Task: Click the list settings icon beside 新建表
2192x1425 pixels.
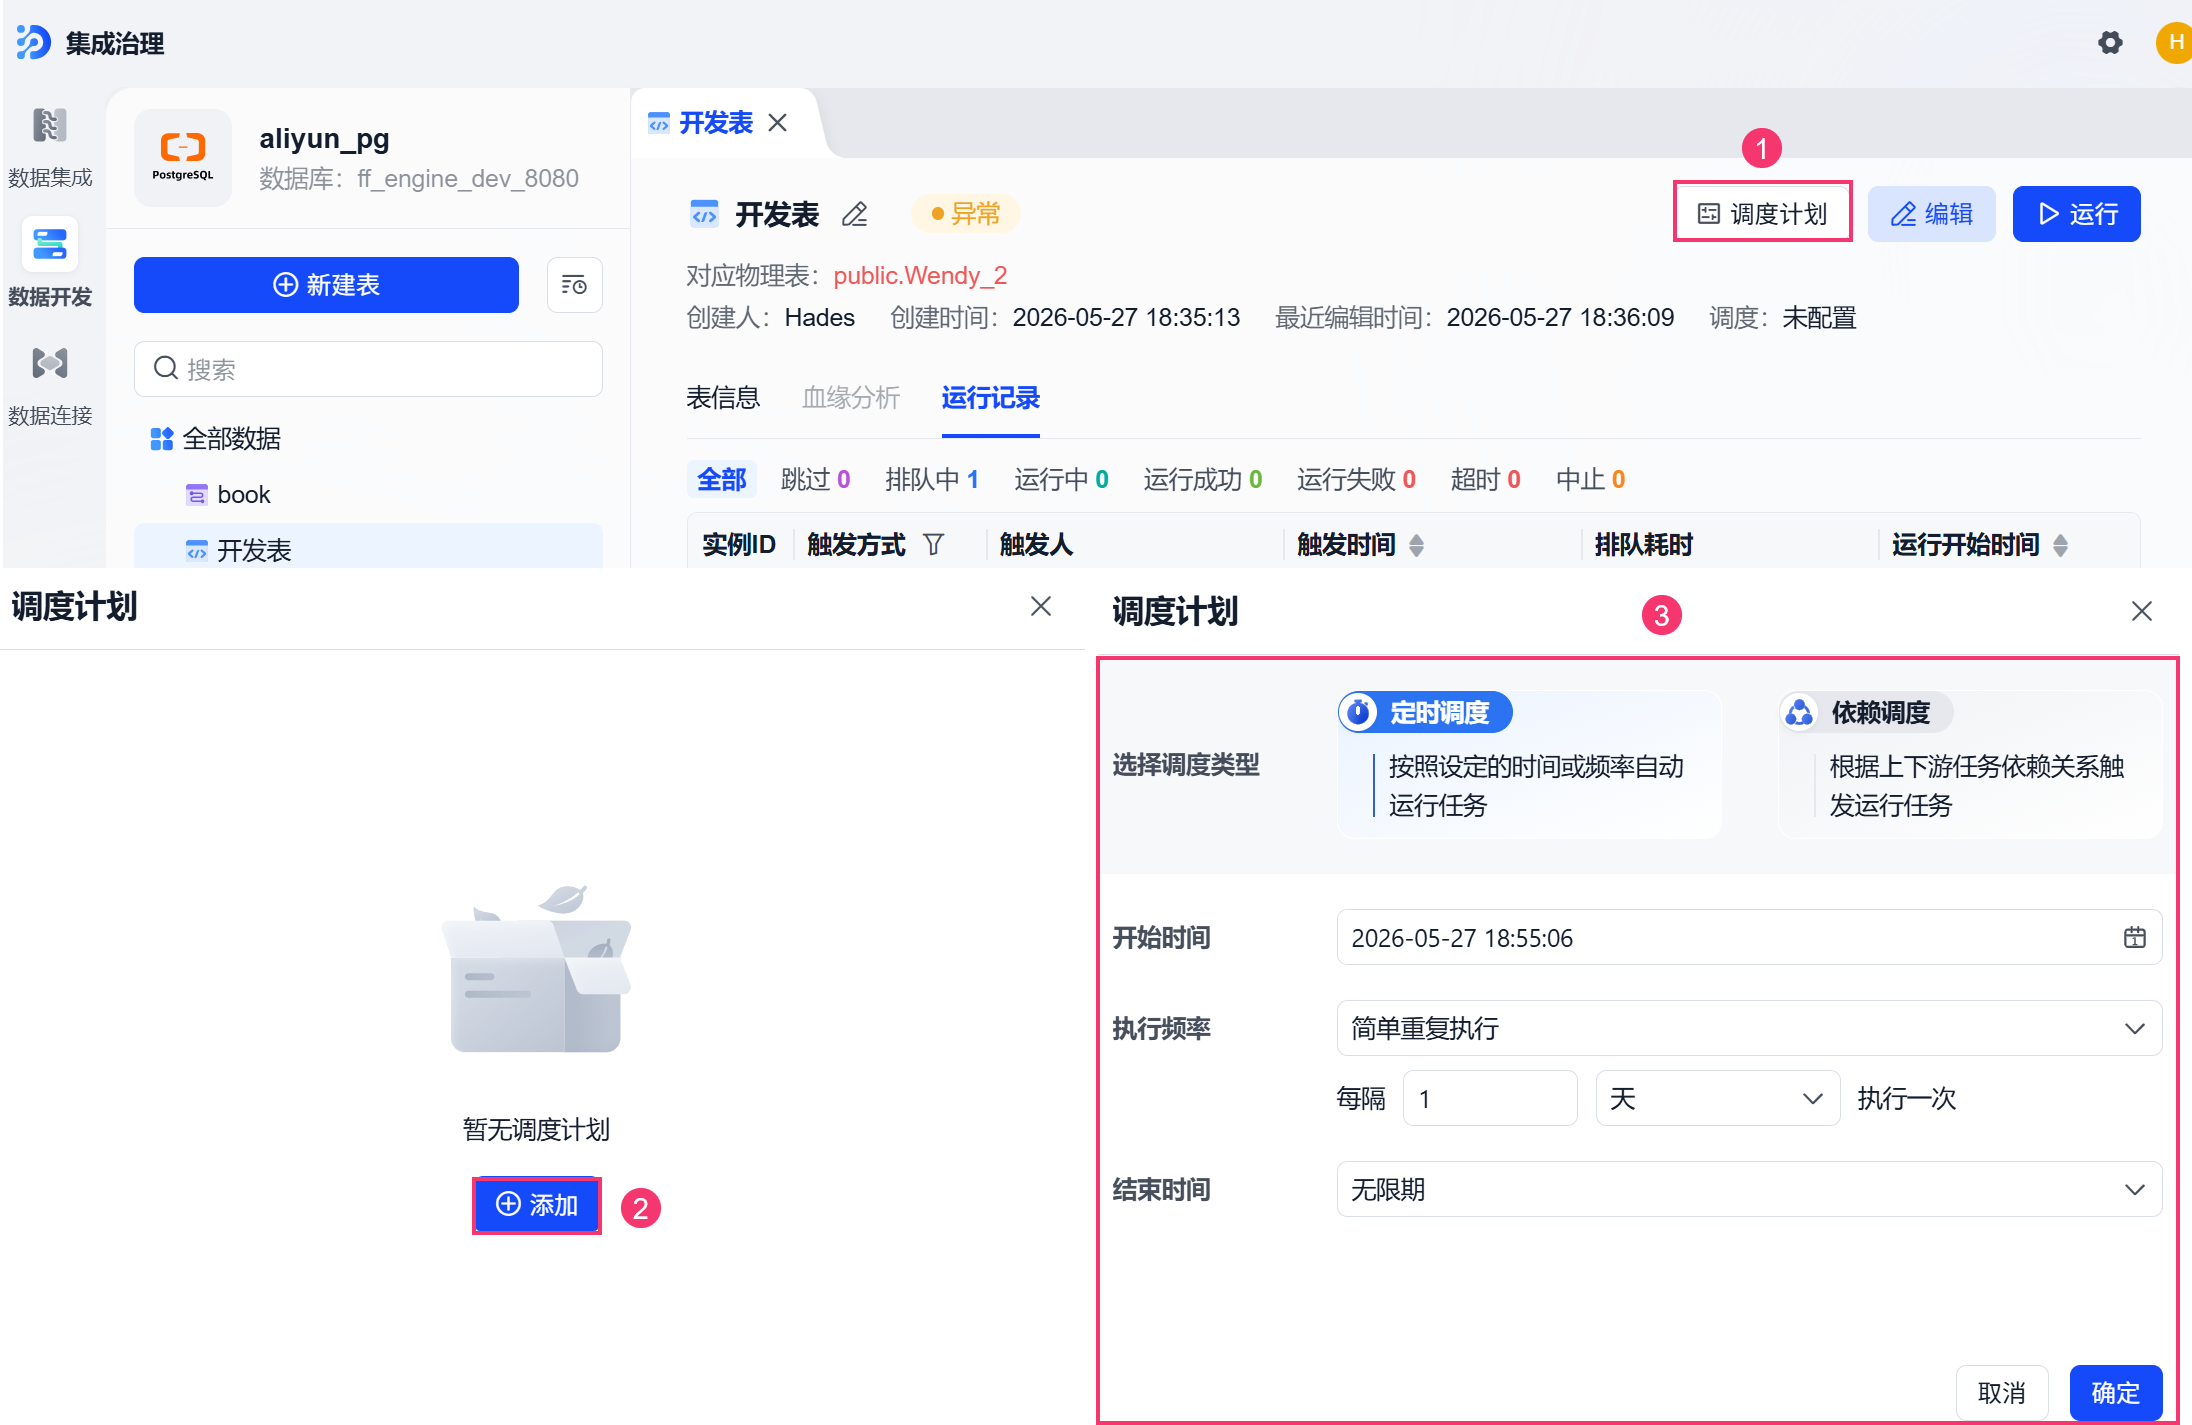Action: click(x=574, y=285)
